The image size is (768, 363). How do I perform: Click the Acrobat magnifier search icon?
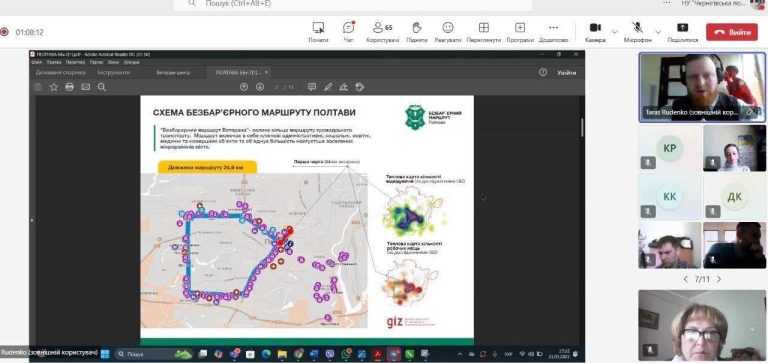[x=101, y=87]
